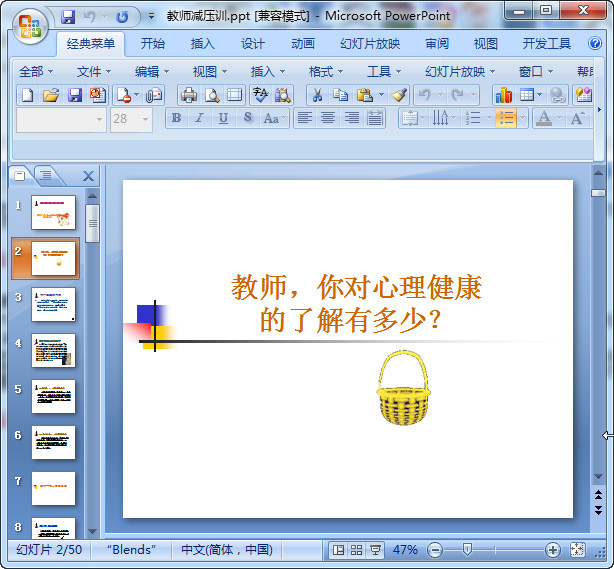Switch to the 开始 ribbon tab

pyautogui.click(x=153, y=43)
